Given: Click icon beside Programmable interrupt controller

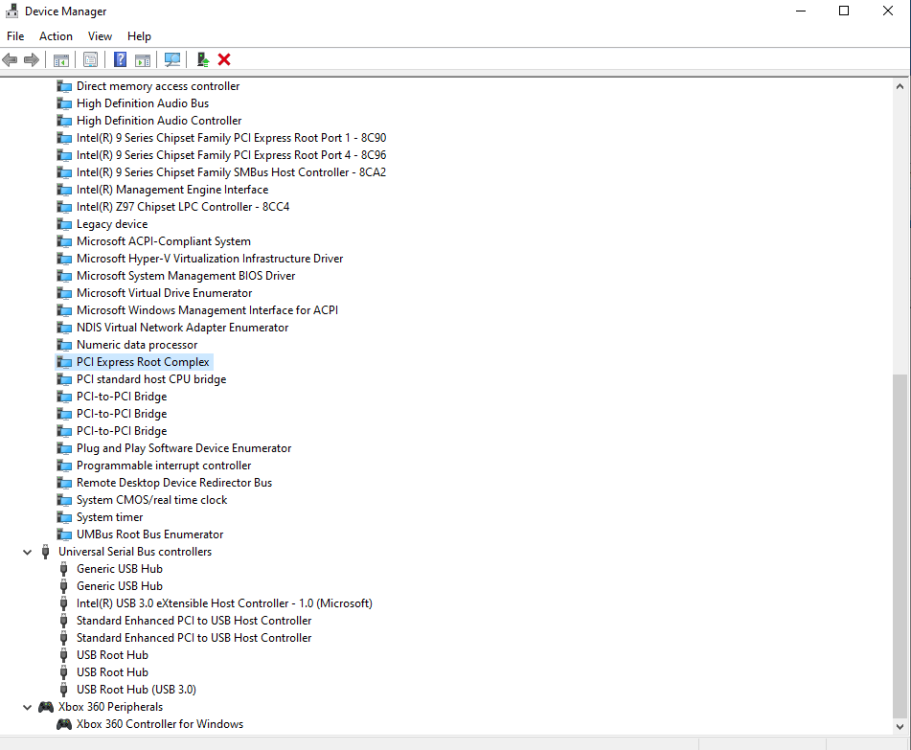Looking at the screenshot, I should pyautogui.click(x=64, y=465).
